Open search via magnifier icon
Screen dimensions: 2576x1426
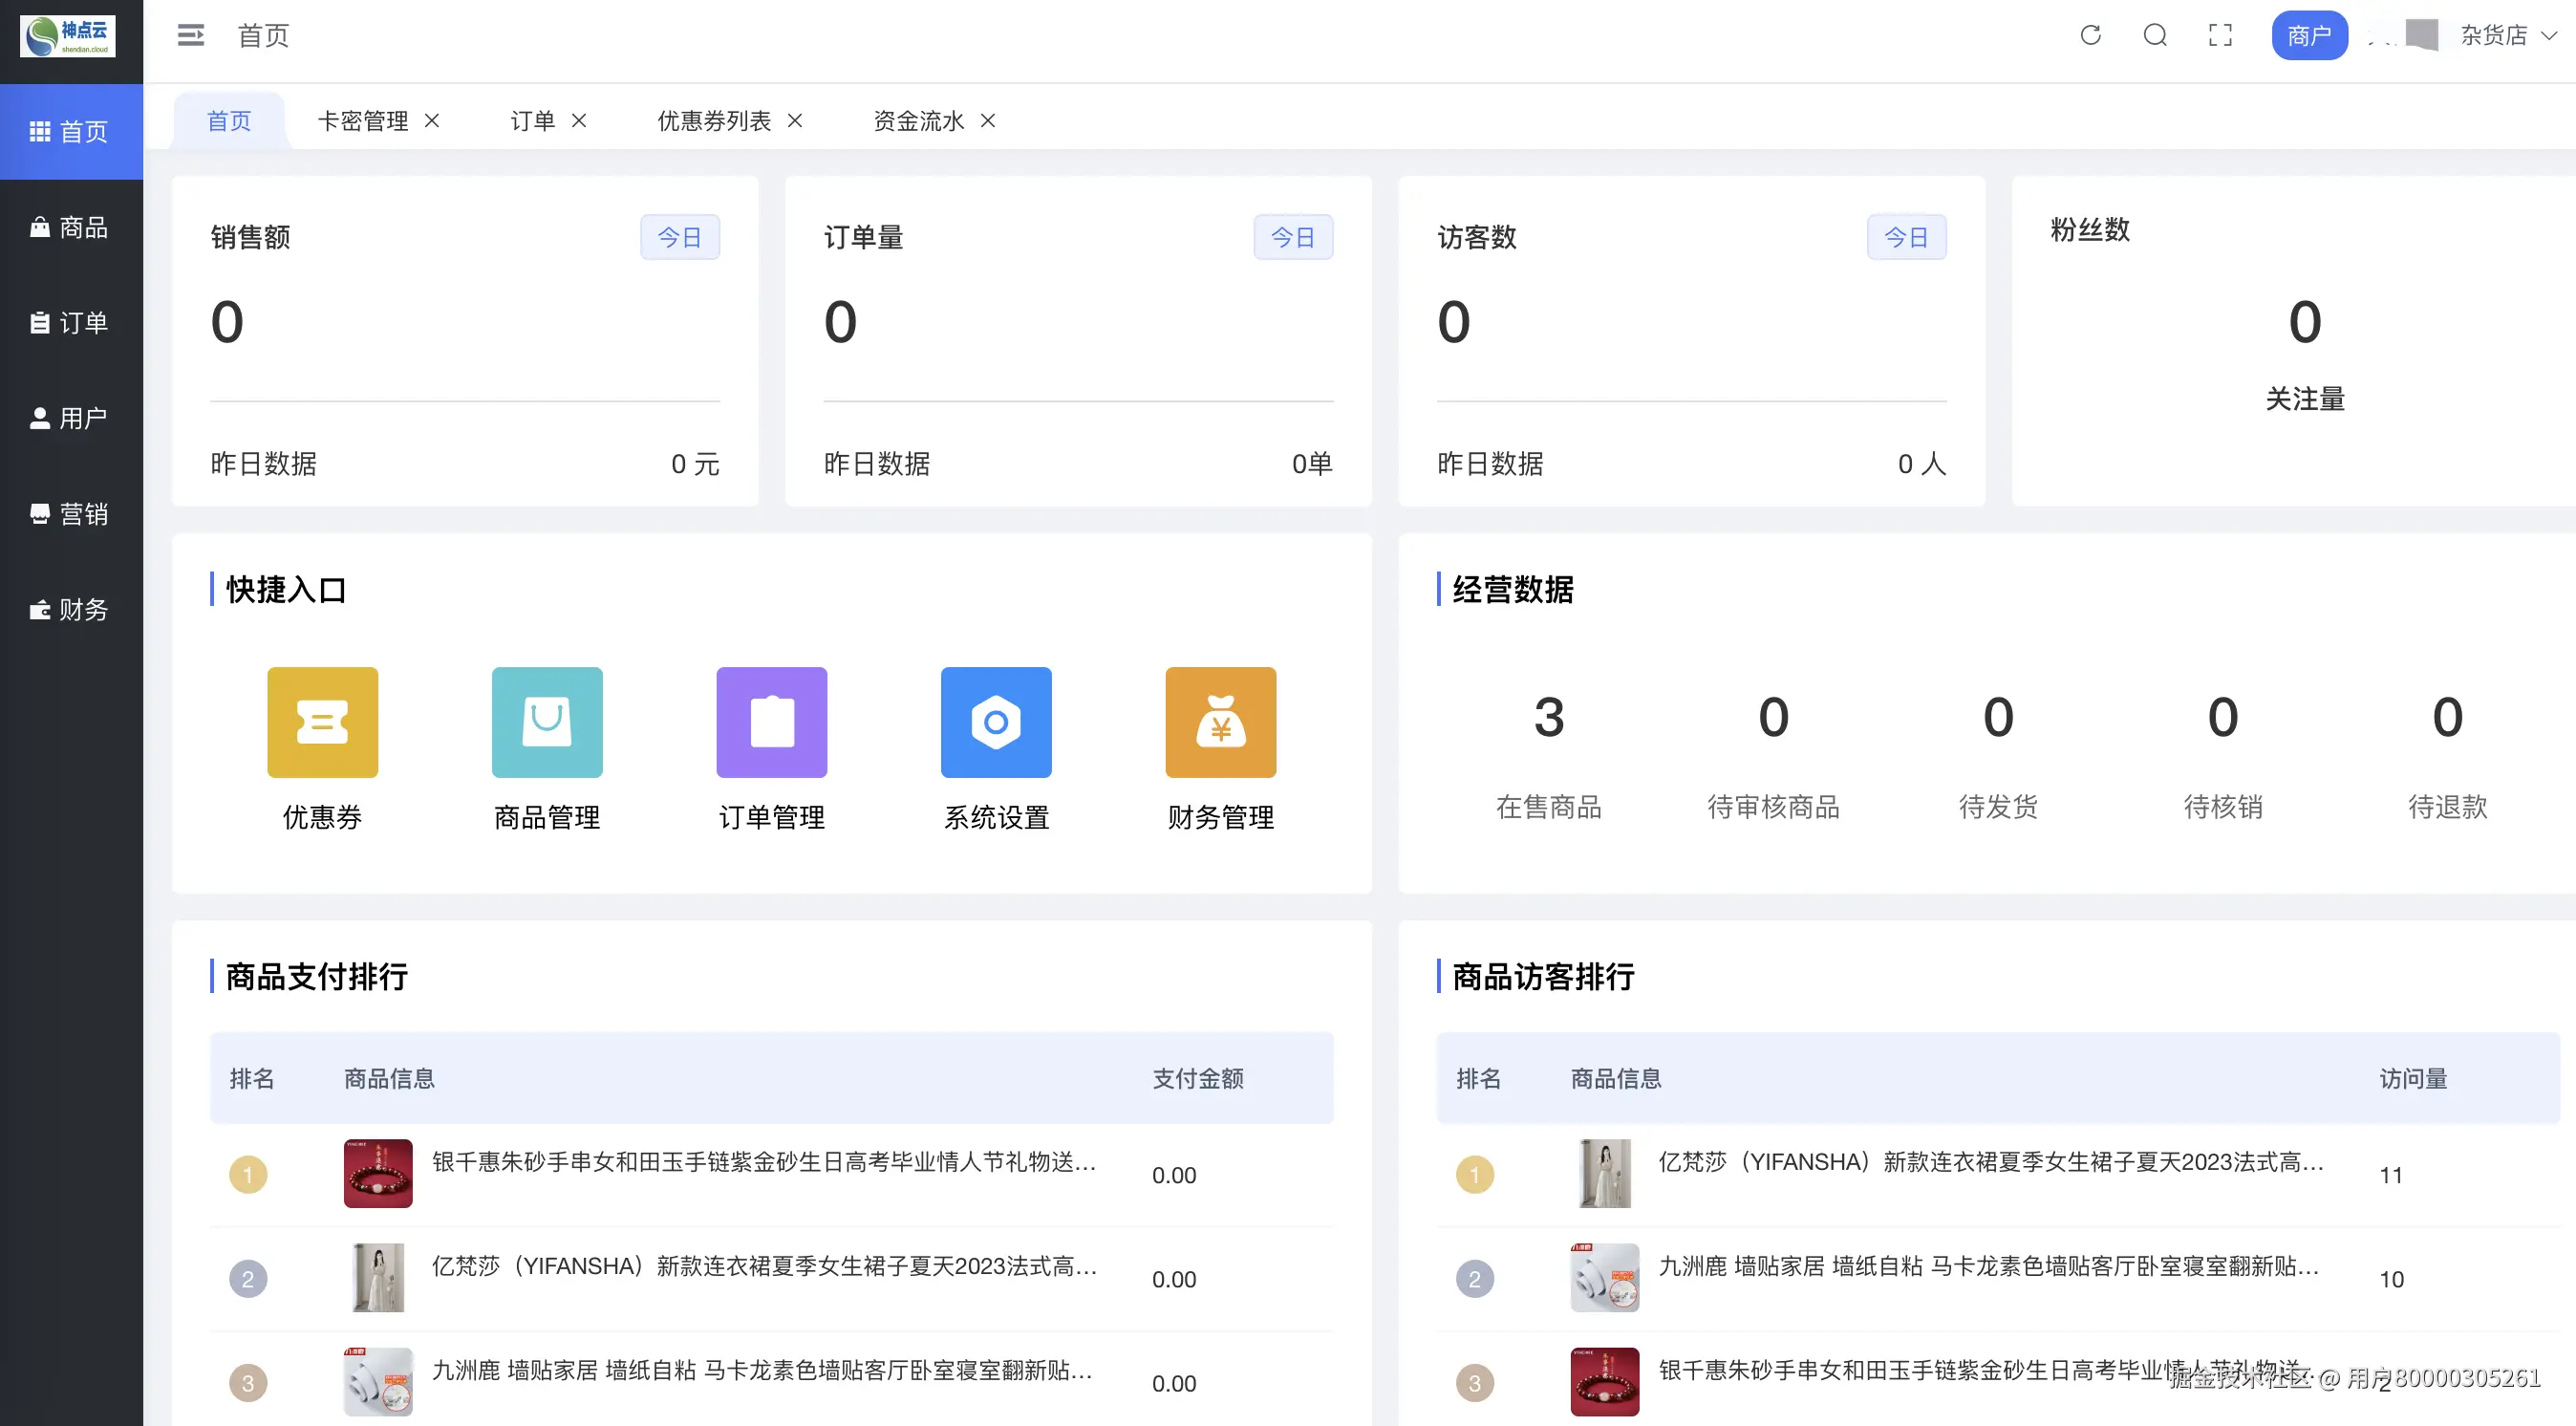tap(2155, 36)
